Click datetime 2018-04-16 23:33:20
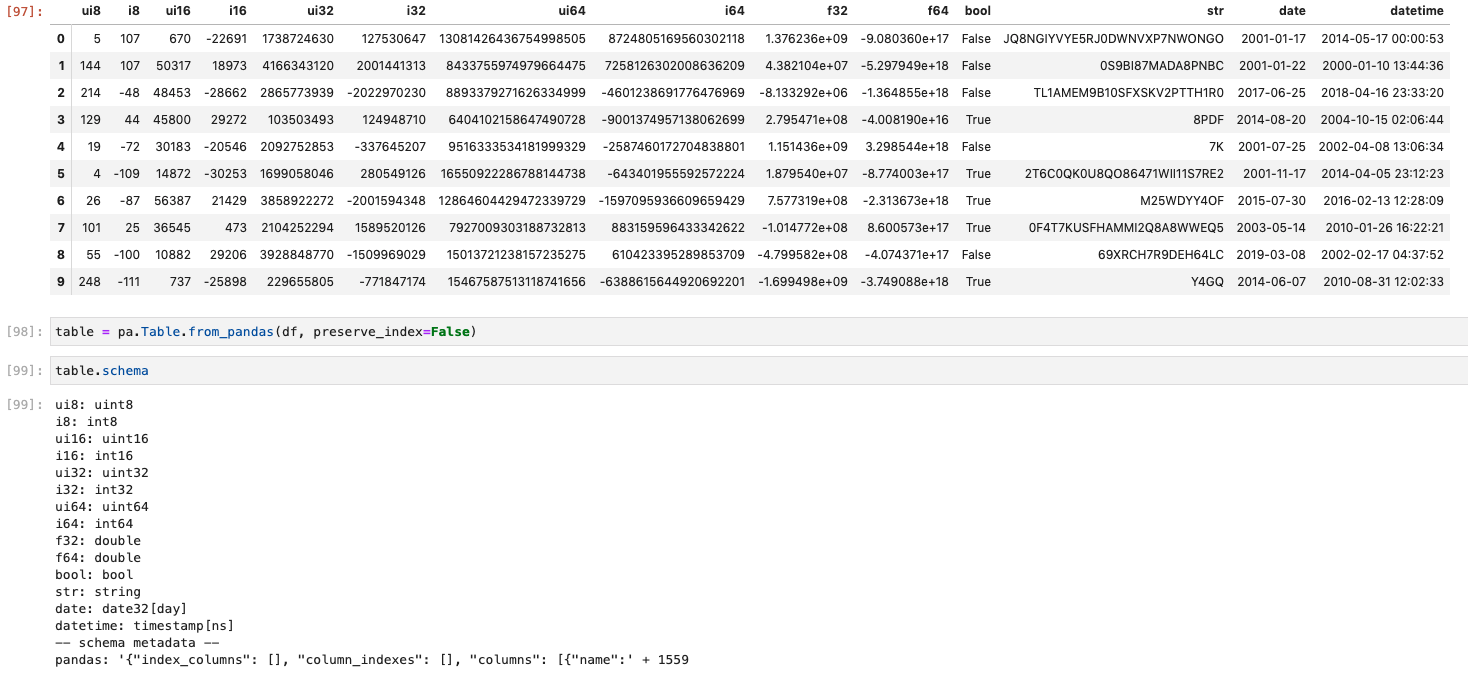1468x674 pixels. (x=1382, y=92)
